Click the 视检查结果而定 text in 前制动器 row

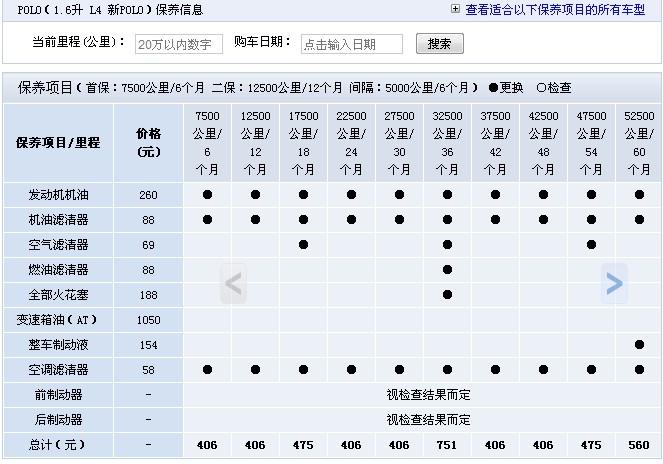428,395
